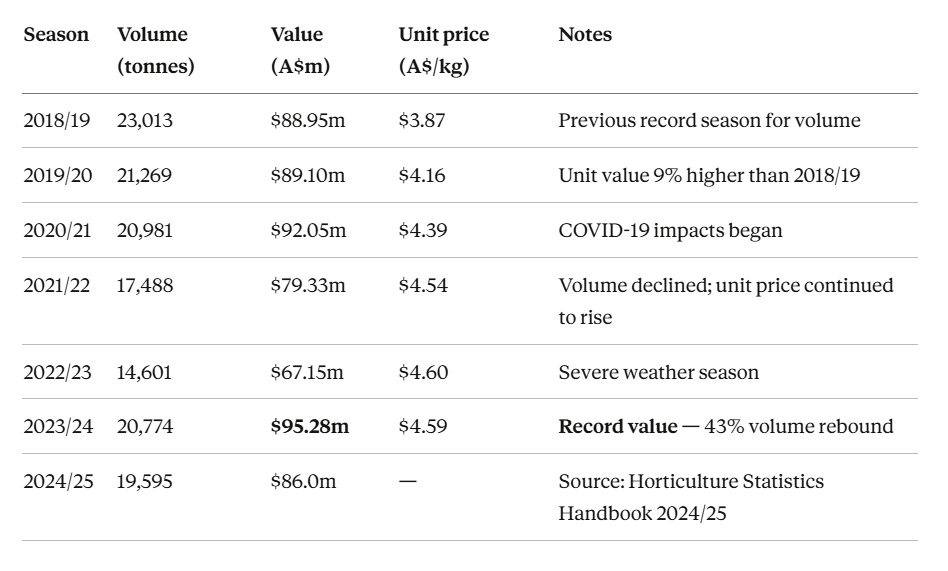Click the 17,488 volume cell
This screenshot has height=571, width=948.
[145, 285]
